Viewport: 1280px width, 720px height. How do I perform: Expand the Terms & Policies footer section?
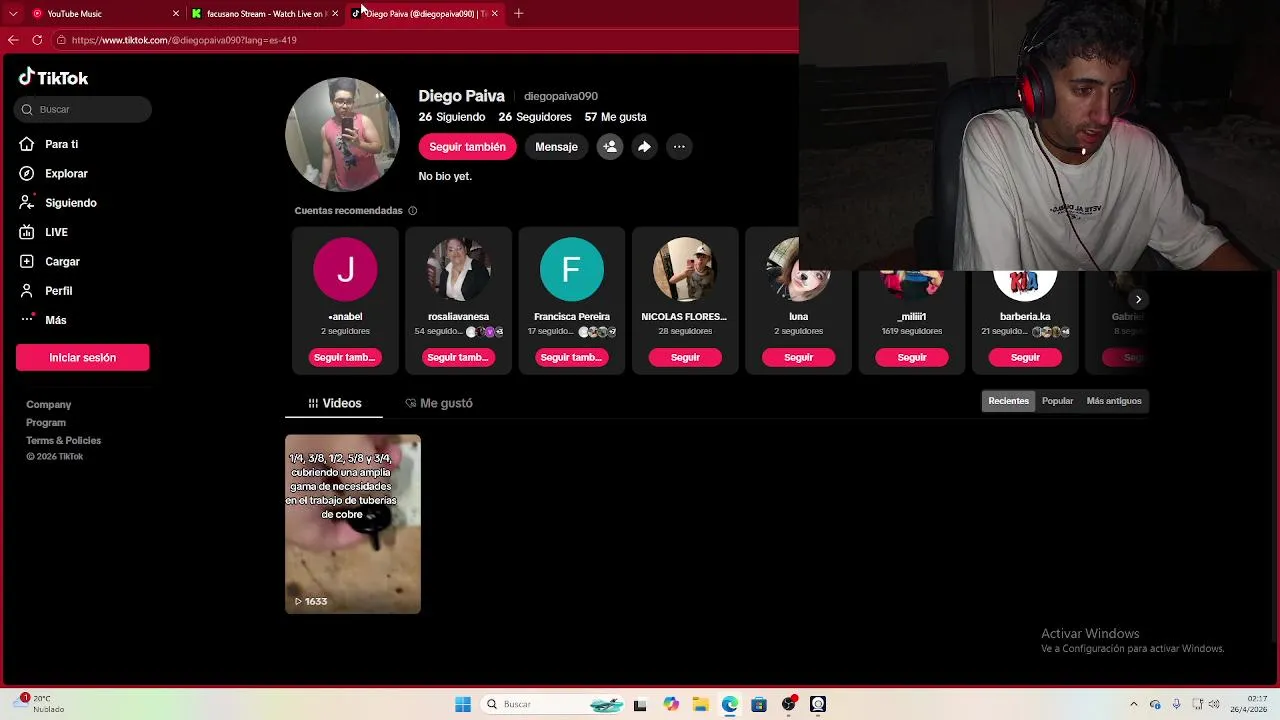click(x=63, y=440)
